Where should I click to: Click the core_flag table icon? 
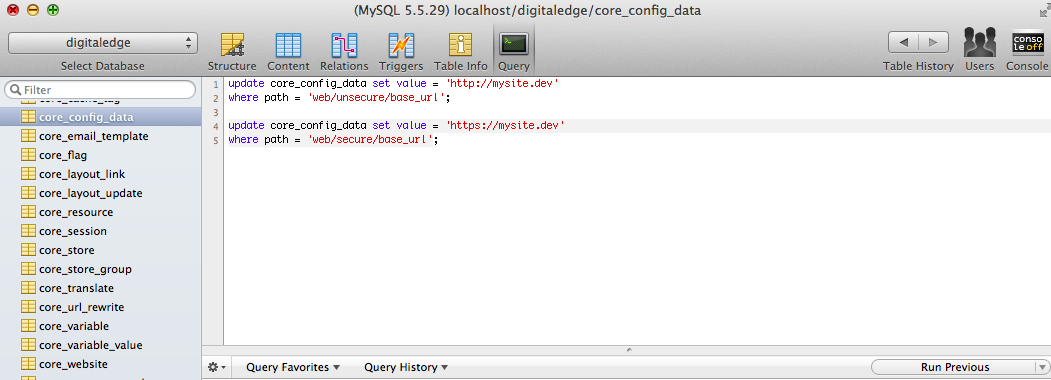[28, 155]
